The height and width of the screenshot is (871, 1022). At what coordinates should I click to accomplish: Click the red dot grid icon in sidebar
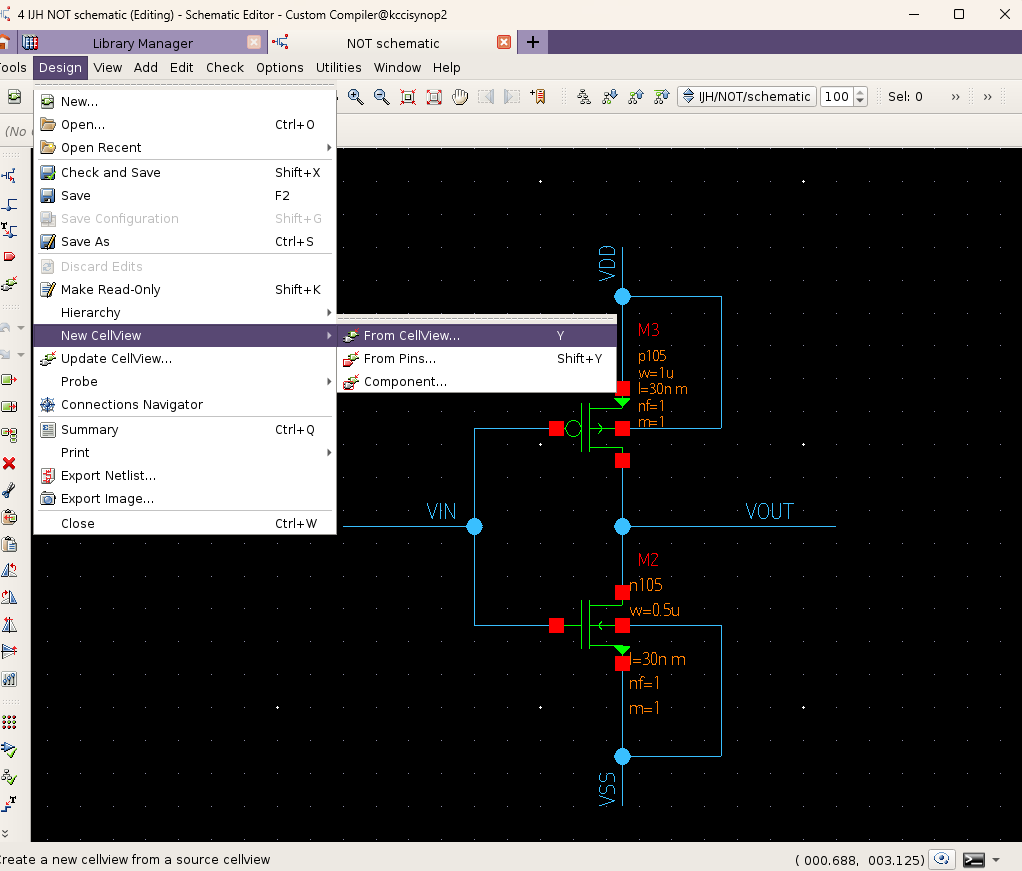(x=9, y=722)
